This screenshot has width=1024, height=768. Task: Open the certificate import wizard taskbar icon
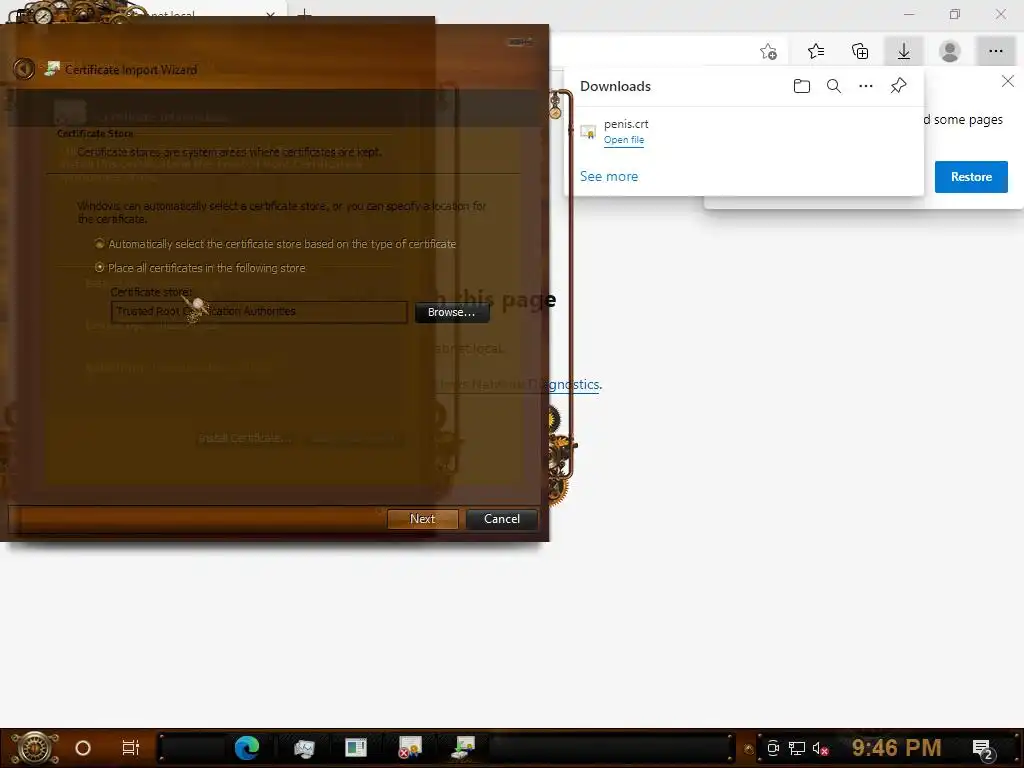click(x=464, y=748)
